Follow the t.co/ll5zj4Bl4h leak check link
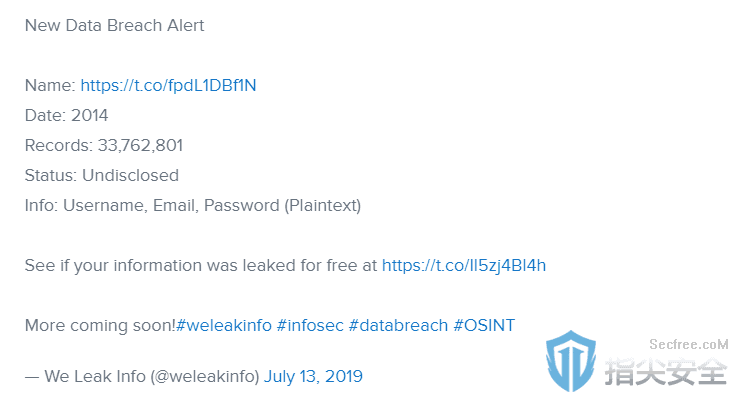 click(464, 266)
